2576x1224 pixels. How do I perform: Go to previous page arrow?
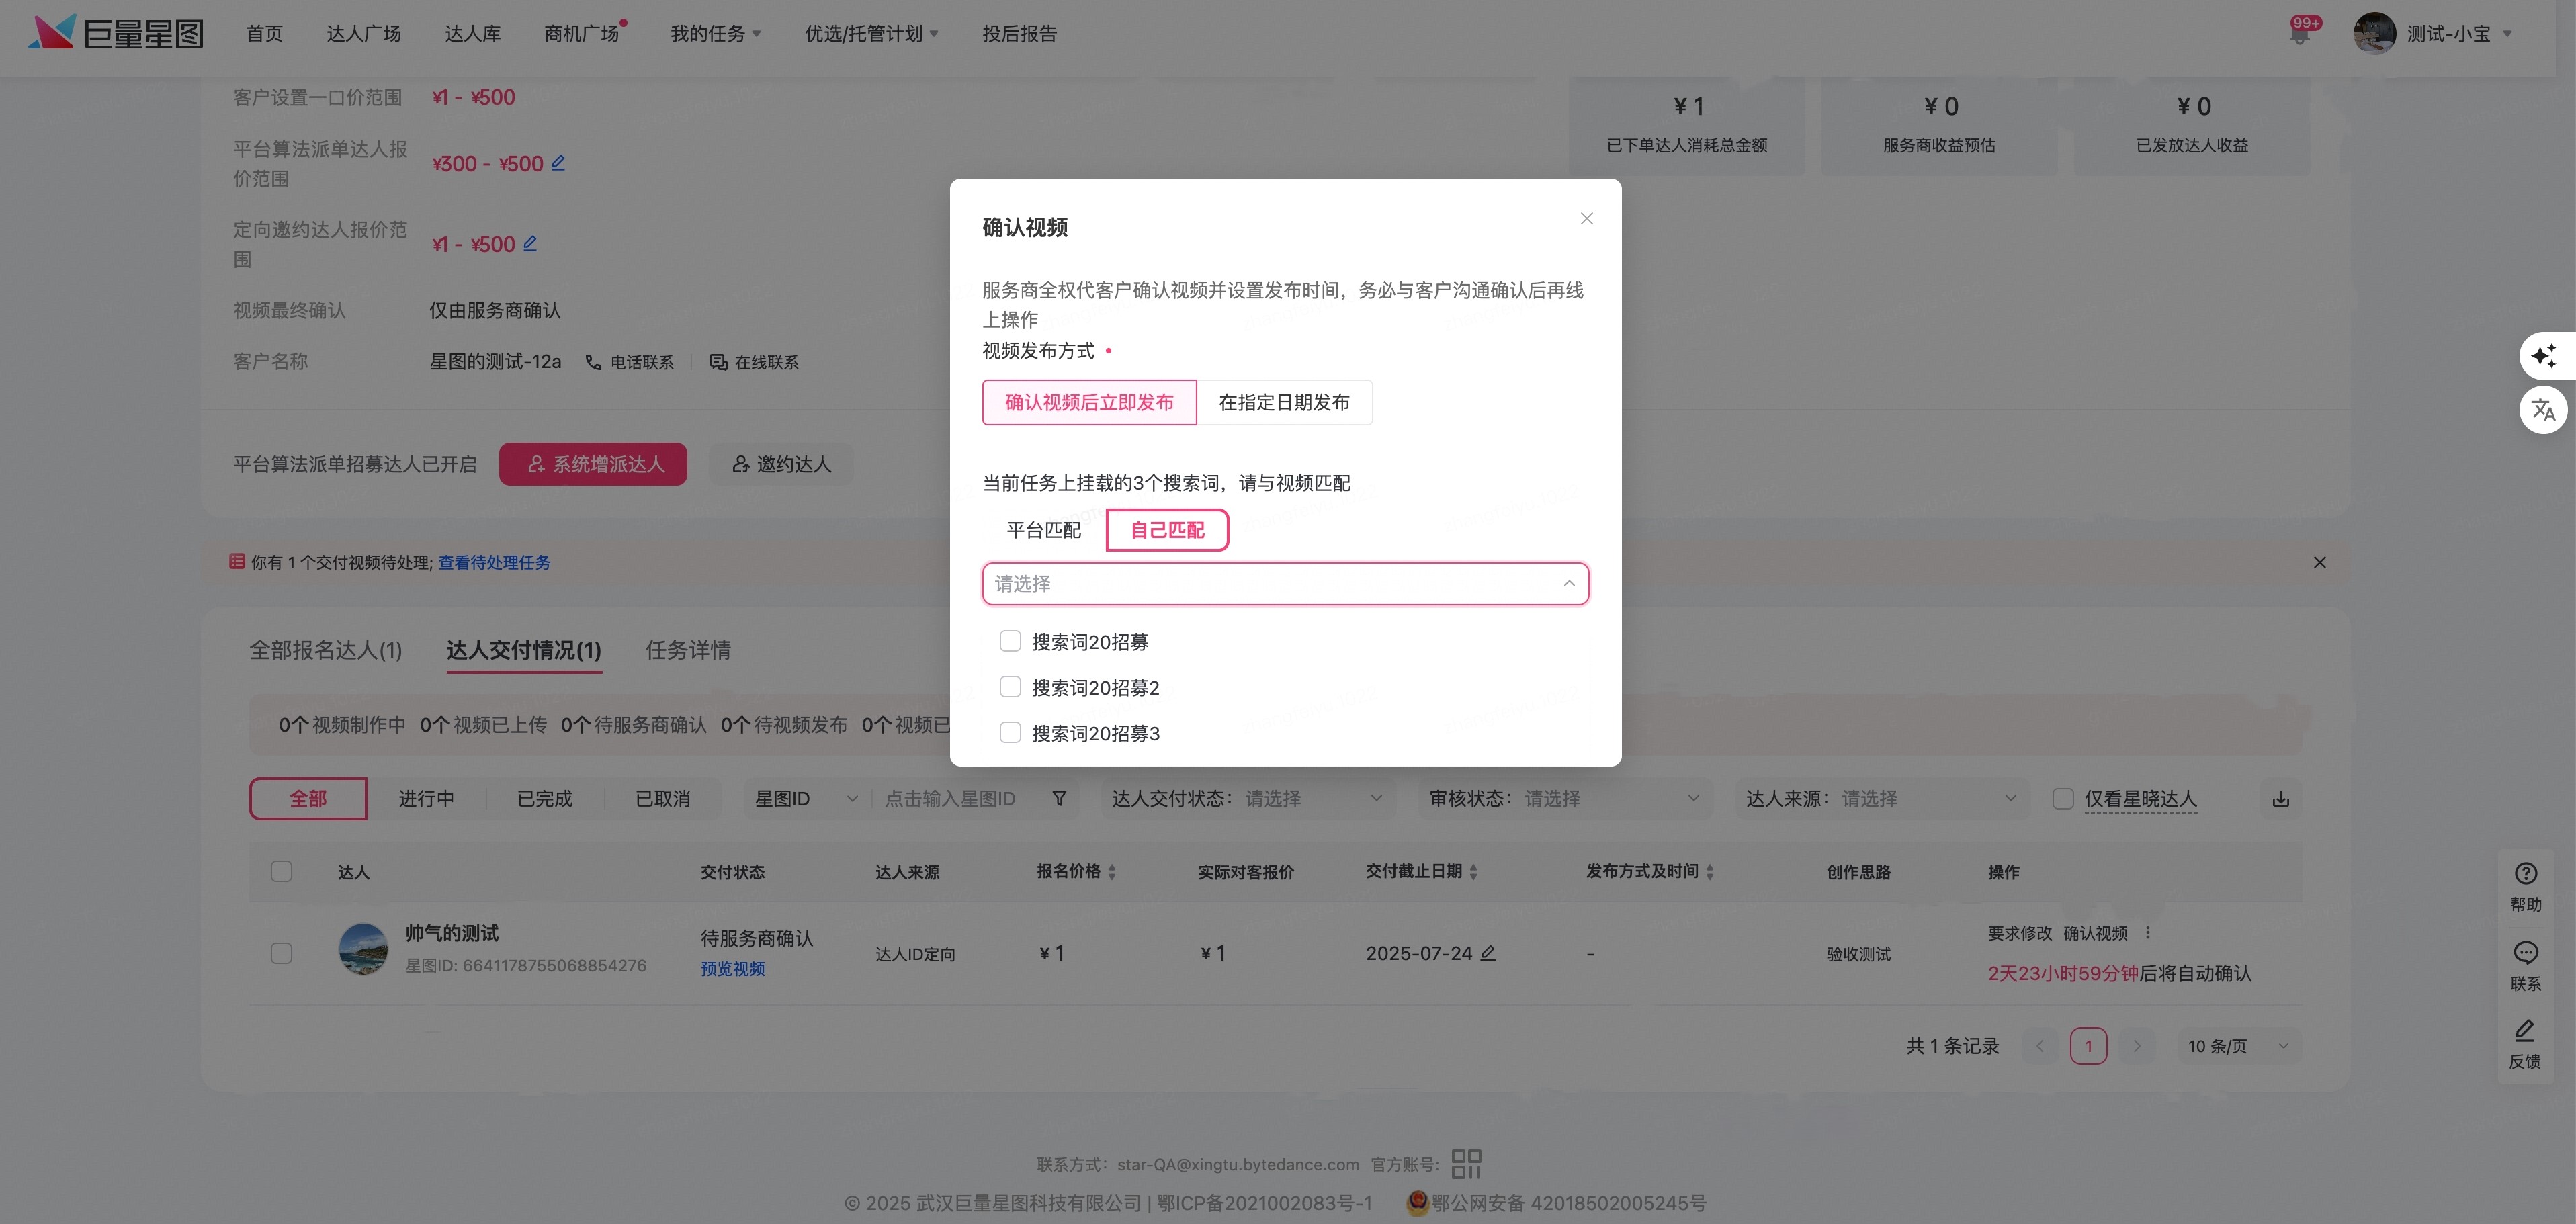[2040, 1046]
